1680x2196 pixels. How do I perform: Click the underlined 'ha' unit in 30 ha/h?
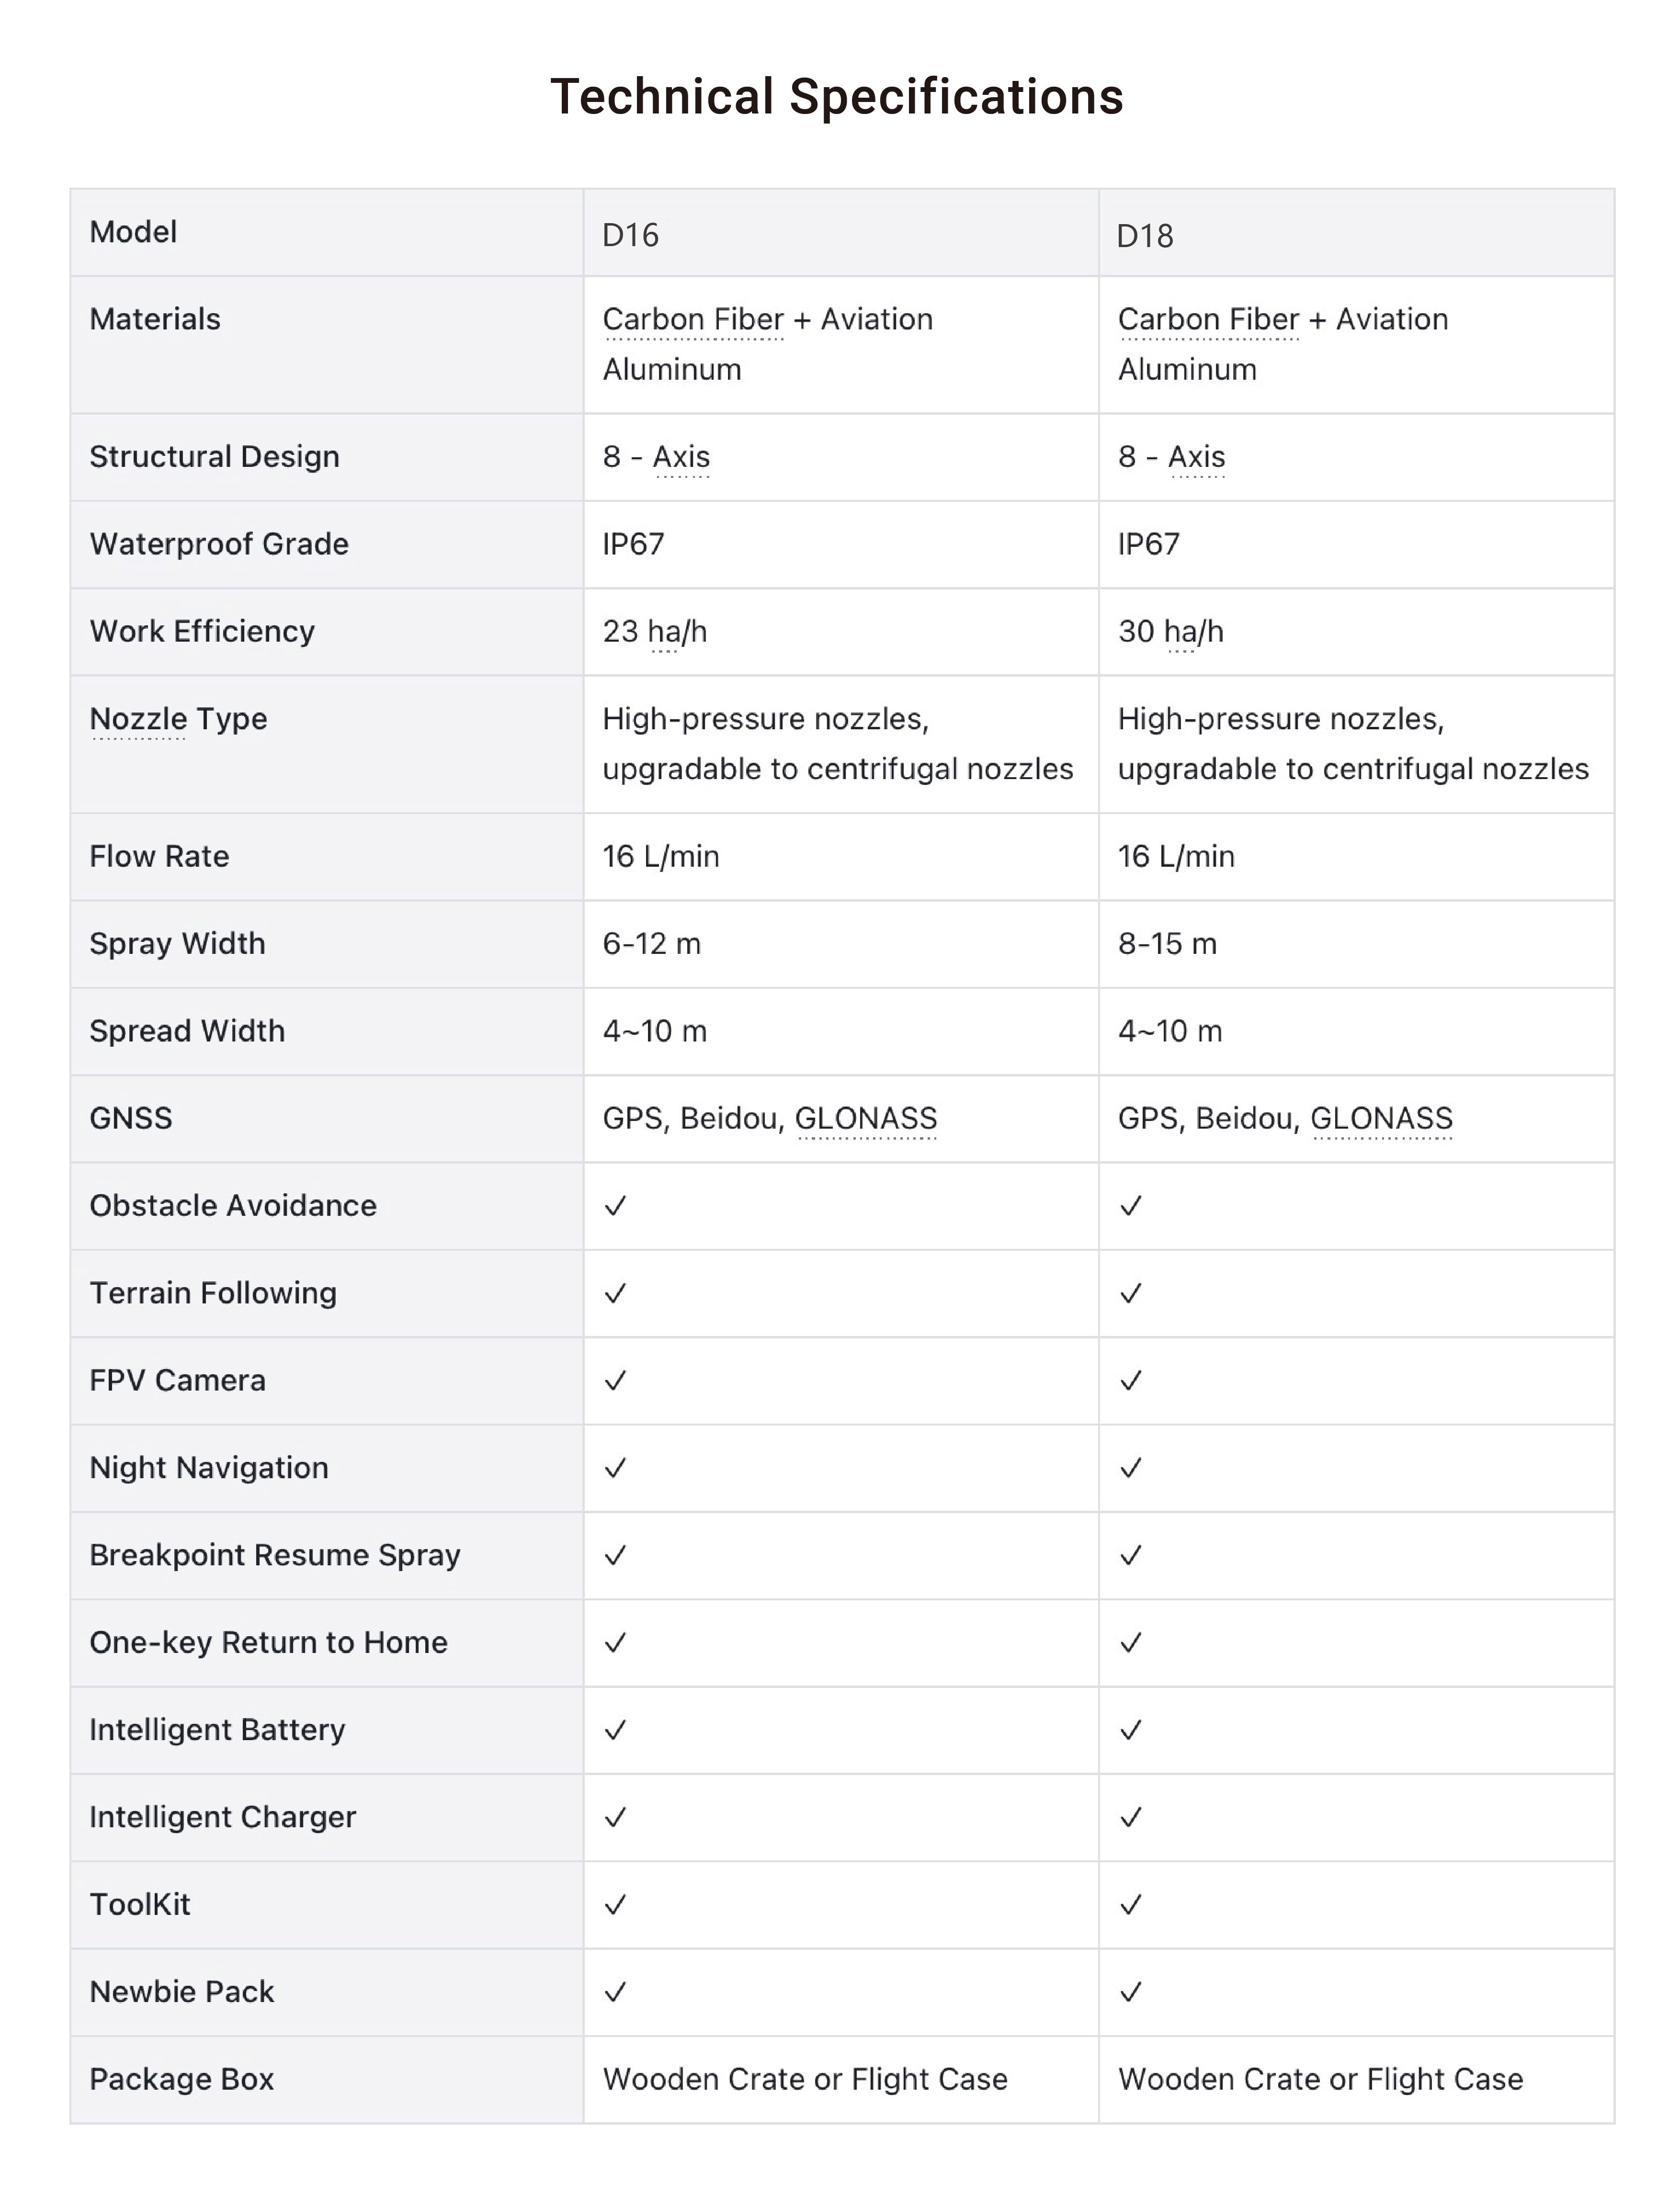click(1180, 632)
